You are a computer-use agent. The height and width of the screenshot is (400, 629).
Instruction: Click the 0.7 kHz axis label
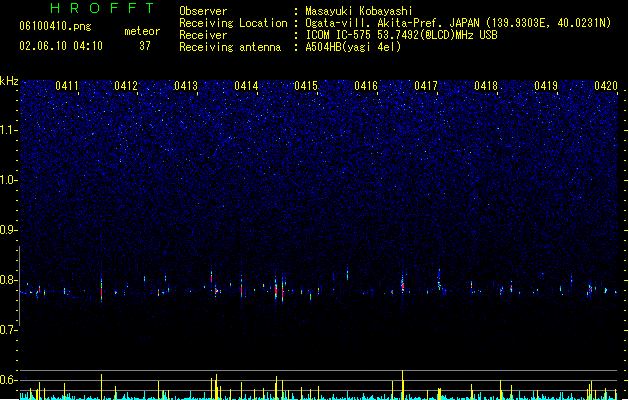click(8, 330)
